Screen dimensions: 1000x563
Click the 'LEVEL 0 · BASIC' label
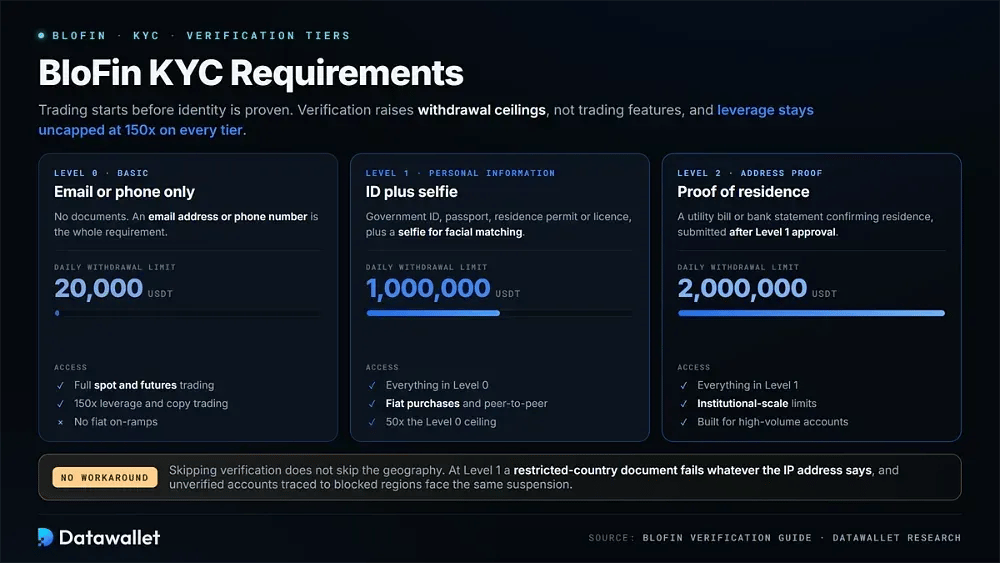tap(101, 173)
